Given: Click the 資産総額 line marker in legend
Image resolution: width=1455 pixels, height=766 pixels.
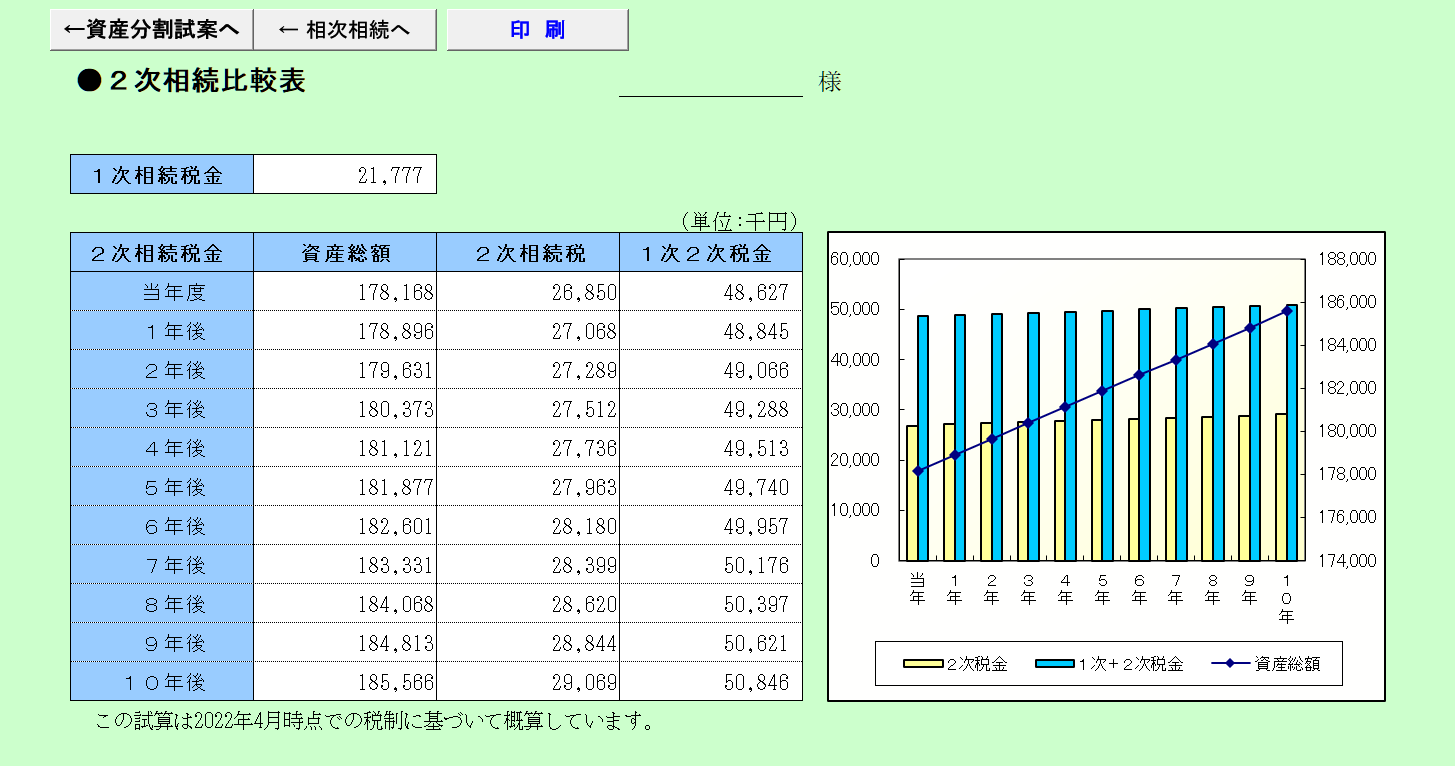Looking at the screenshot, I should point(1231,664).
